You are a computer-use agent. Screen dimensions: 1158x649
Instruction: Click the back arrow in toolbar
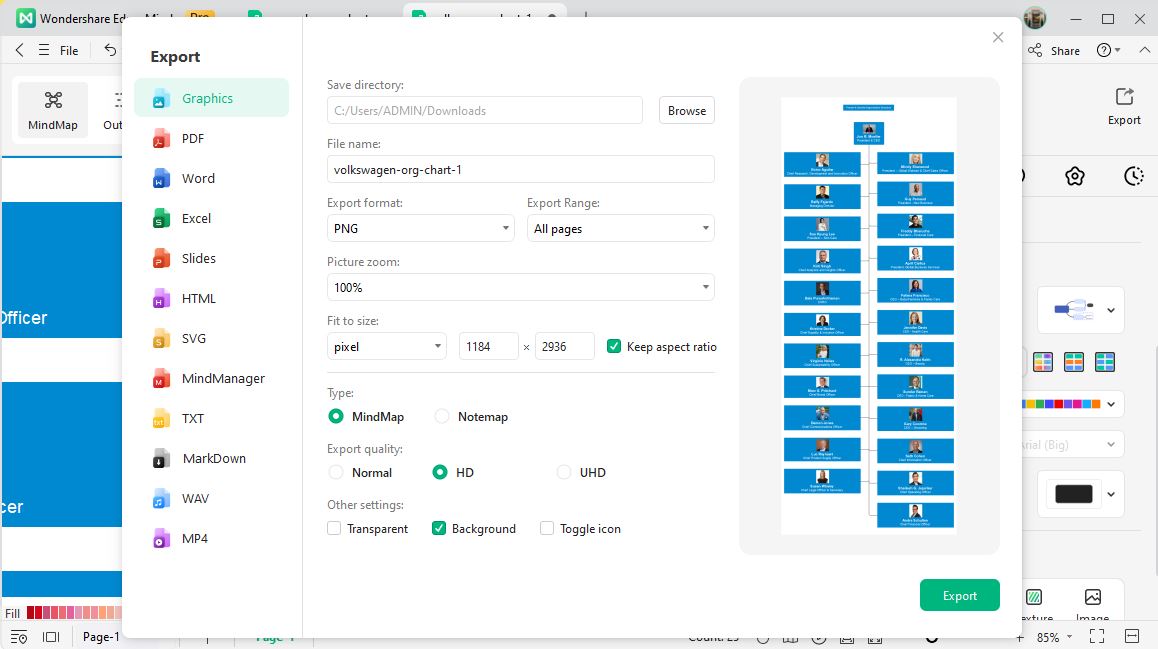(x=20, y=50)
